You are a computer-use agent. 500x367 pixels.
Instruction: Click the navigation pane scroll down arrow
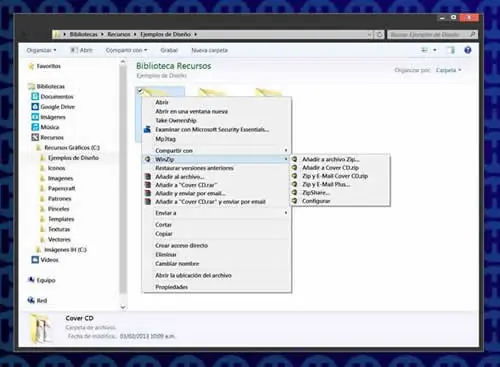click(x=123, y=307)
